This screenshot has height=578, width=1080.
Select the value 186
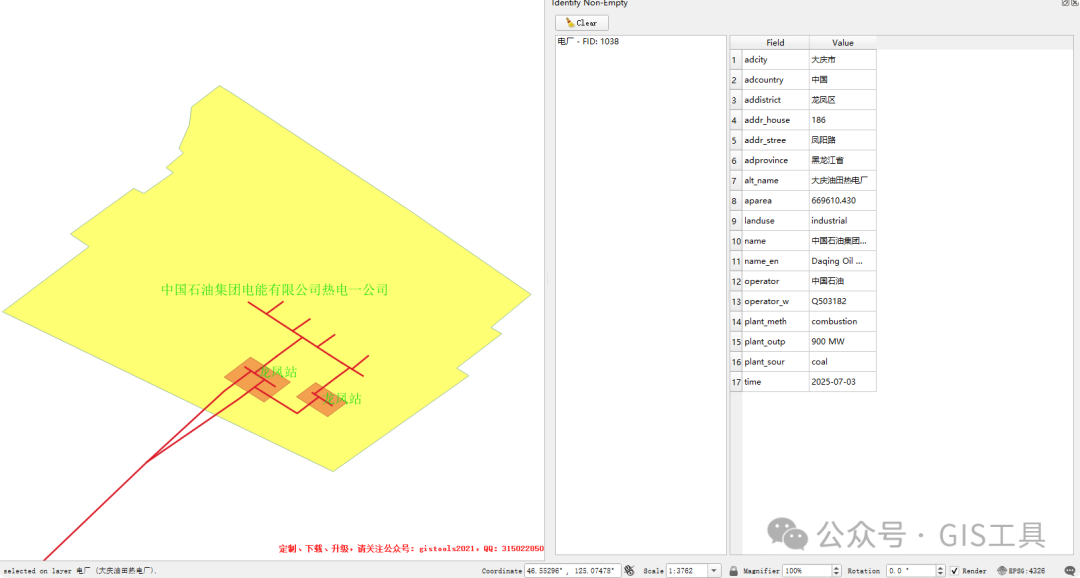pyautogui.click(x=842, y=120)
